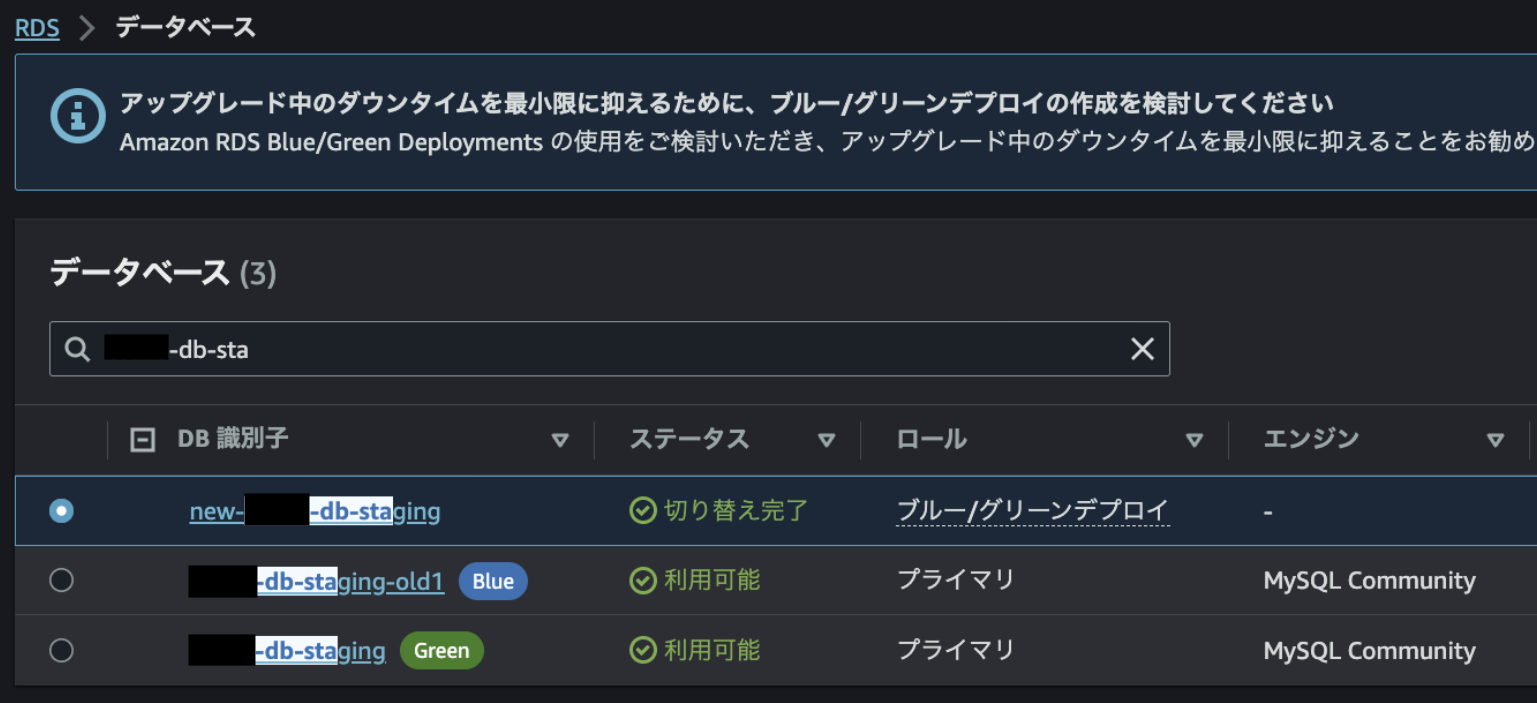Open ロール column sort arrow
This screenshot has width=1537, height=703.
pos(1193,440)
